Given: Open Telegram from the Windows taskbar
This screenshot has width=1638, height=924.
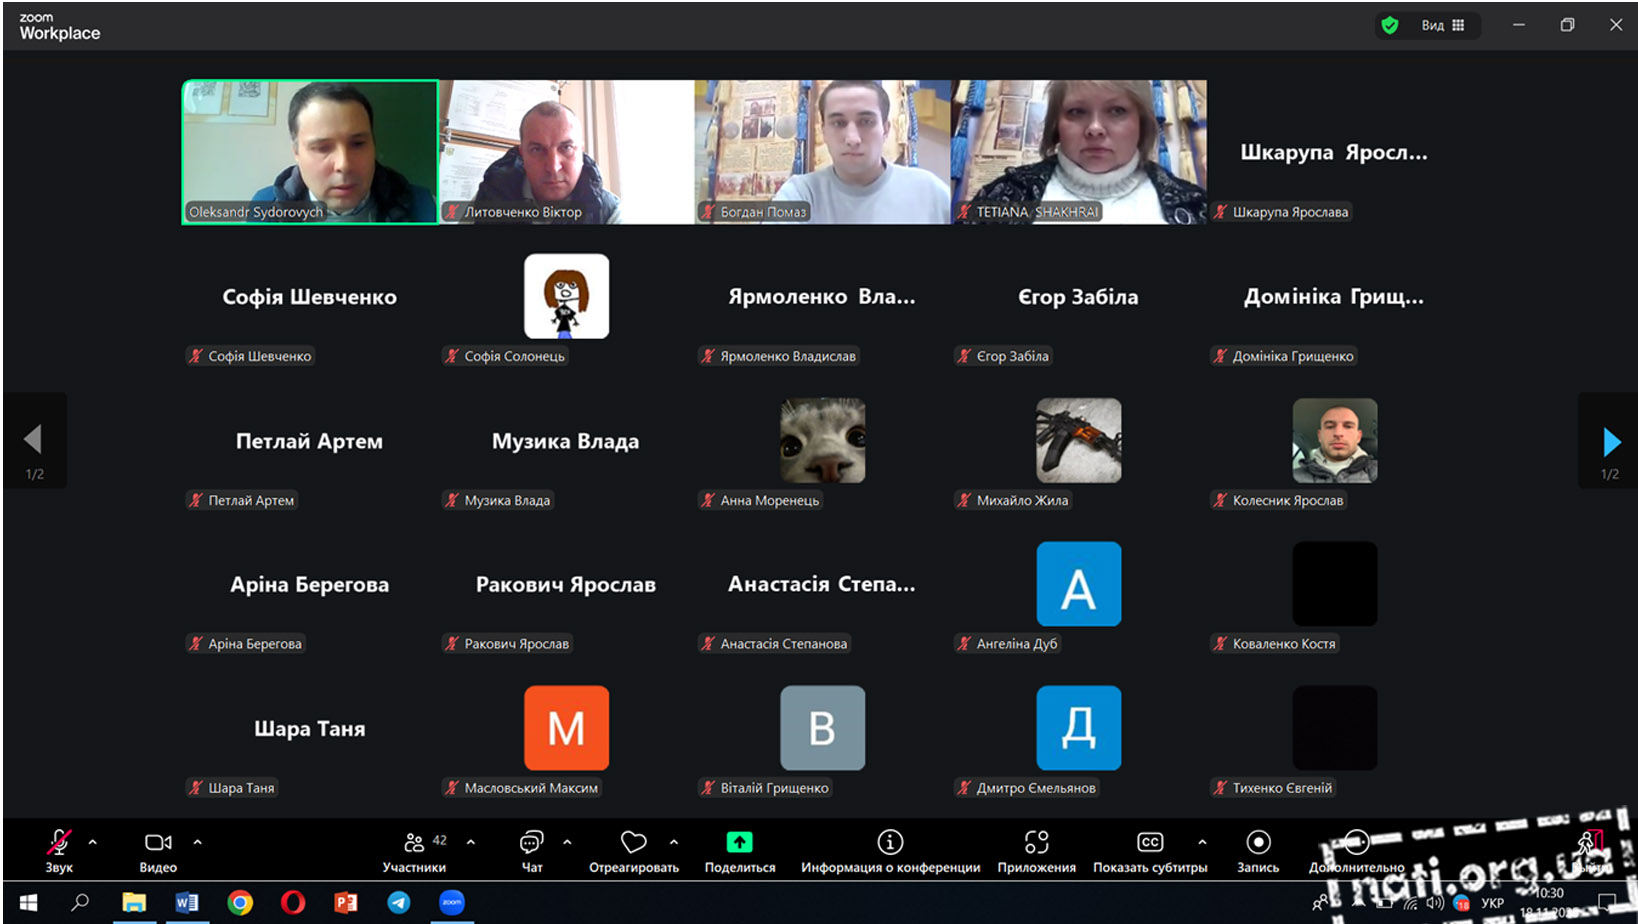Looking at the screenshot, I should [399, 903].
